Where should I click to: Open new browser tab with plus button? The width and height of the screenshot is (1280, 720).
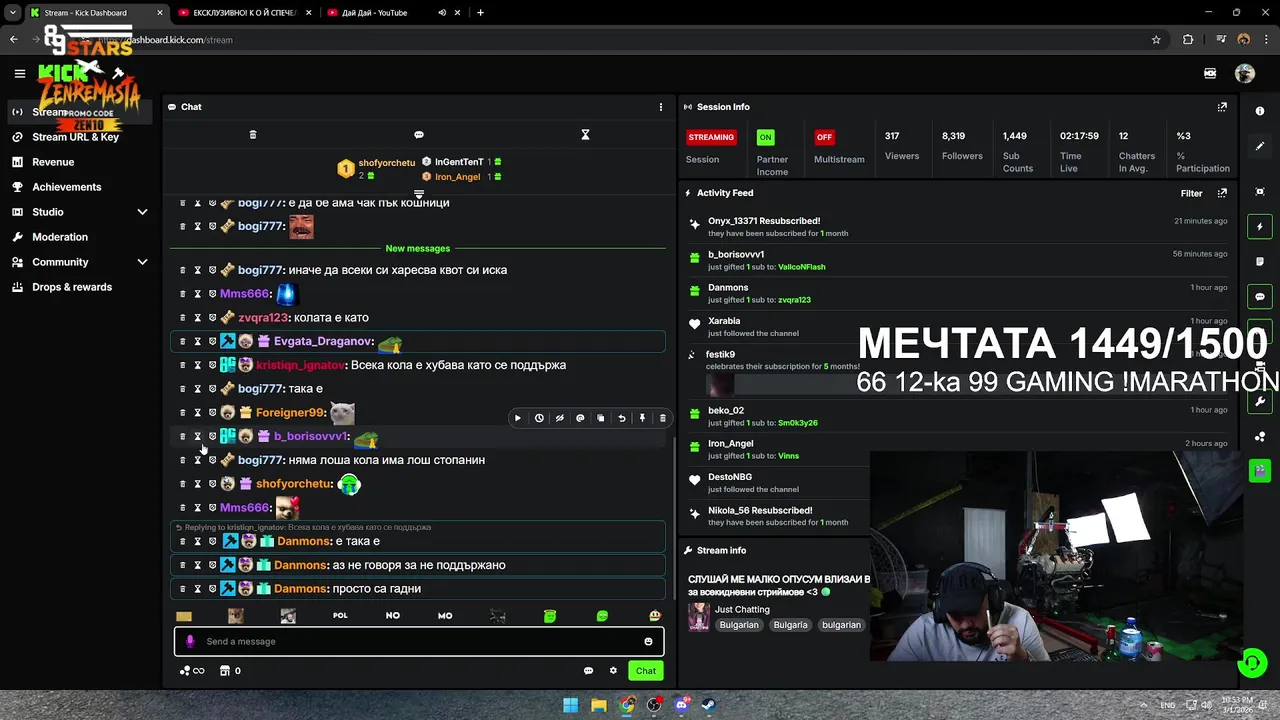click(480, 13)
